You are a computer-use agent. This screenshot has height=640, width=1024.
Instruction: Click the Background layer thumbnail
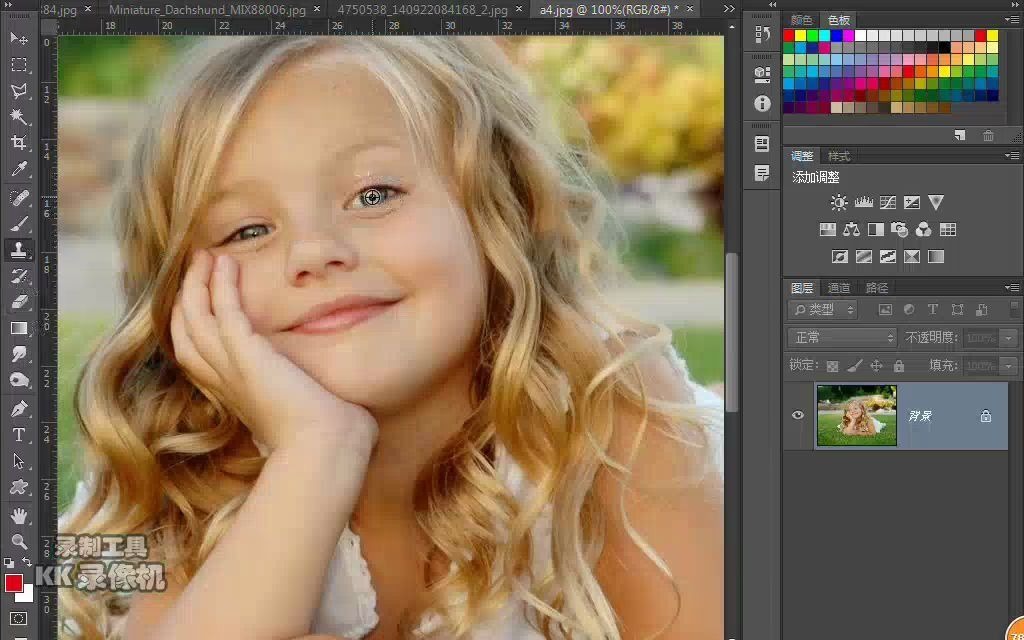click(857, 415)
